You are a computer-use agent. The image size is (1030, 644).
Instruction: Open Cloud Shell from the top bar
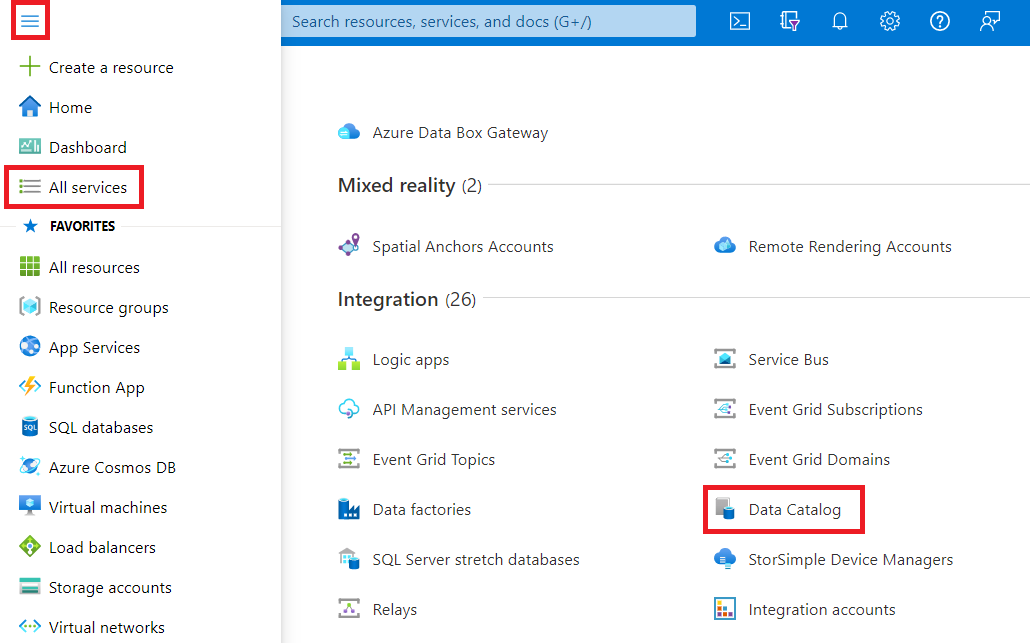[x=739, y=20]
